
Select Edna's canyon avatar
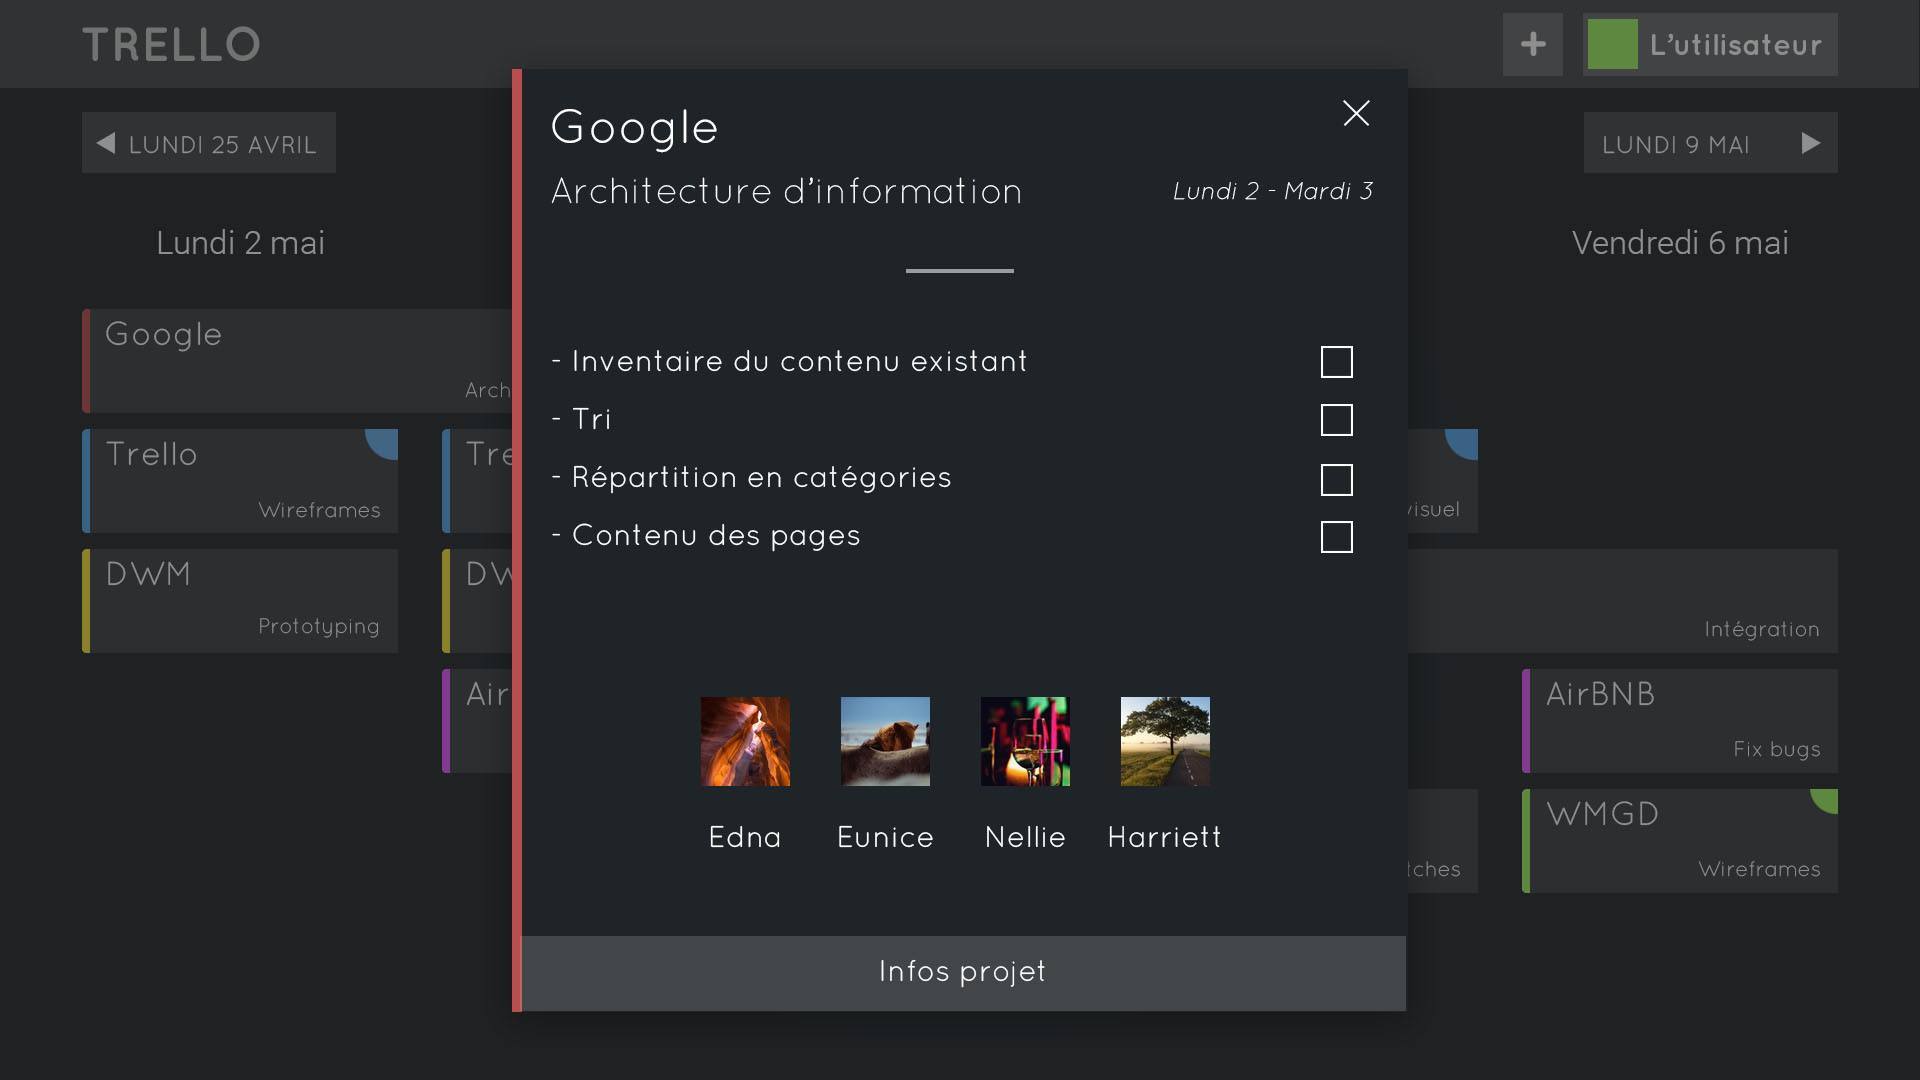pyautogui.click(x=745, y=741)
